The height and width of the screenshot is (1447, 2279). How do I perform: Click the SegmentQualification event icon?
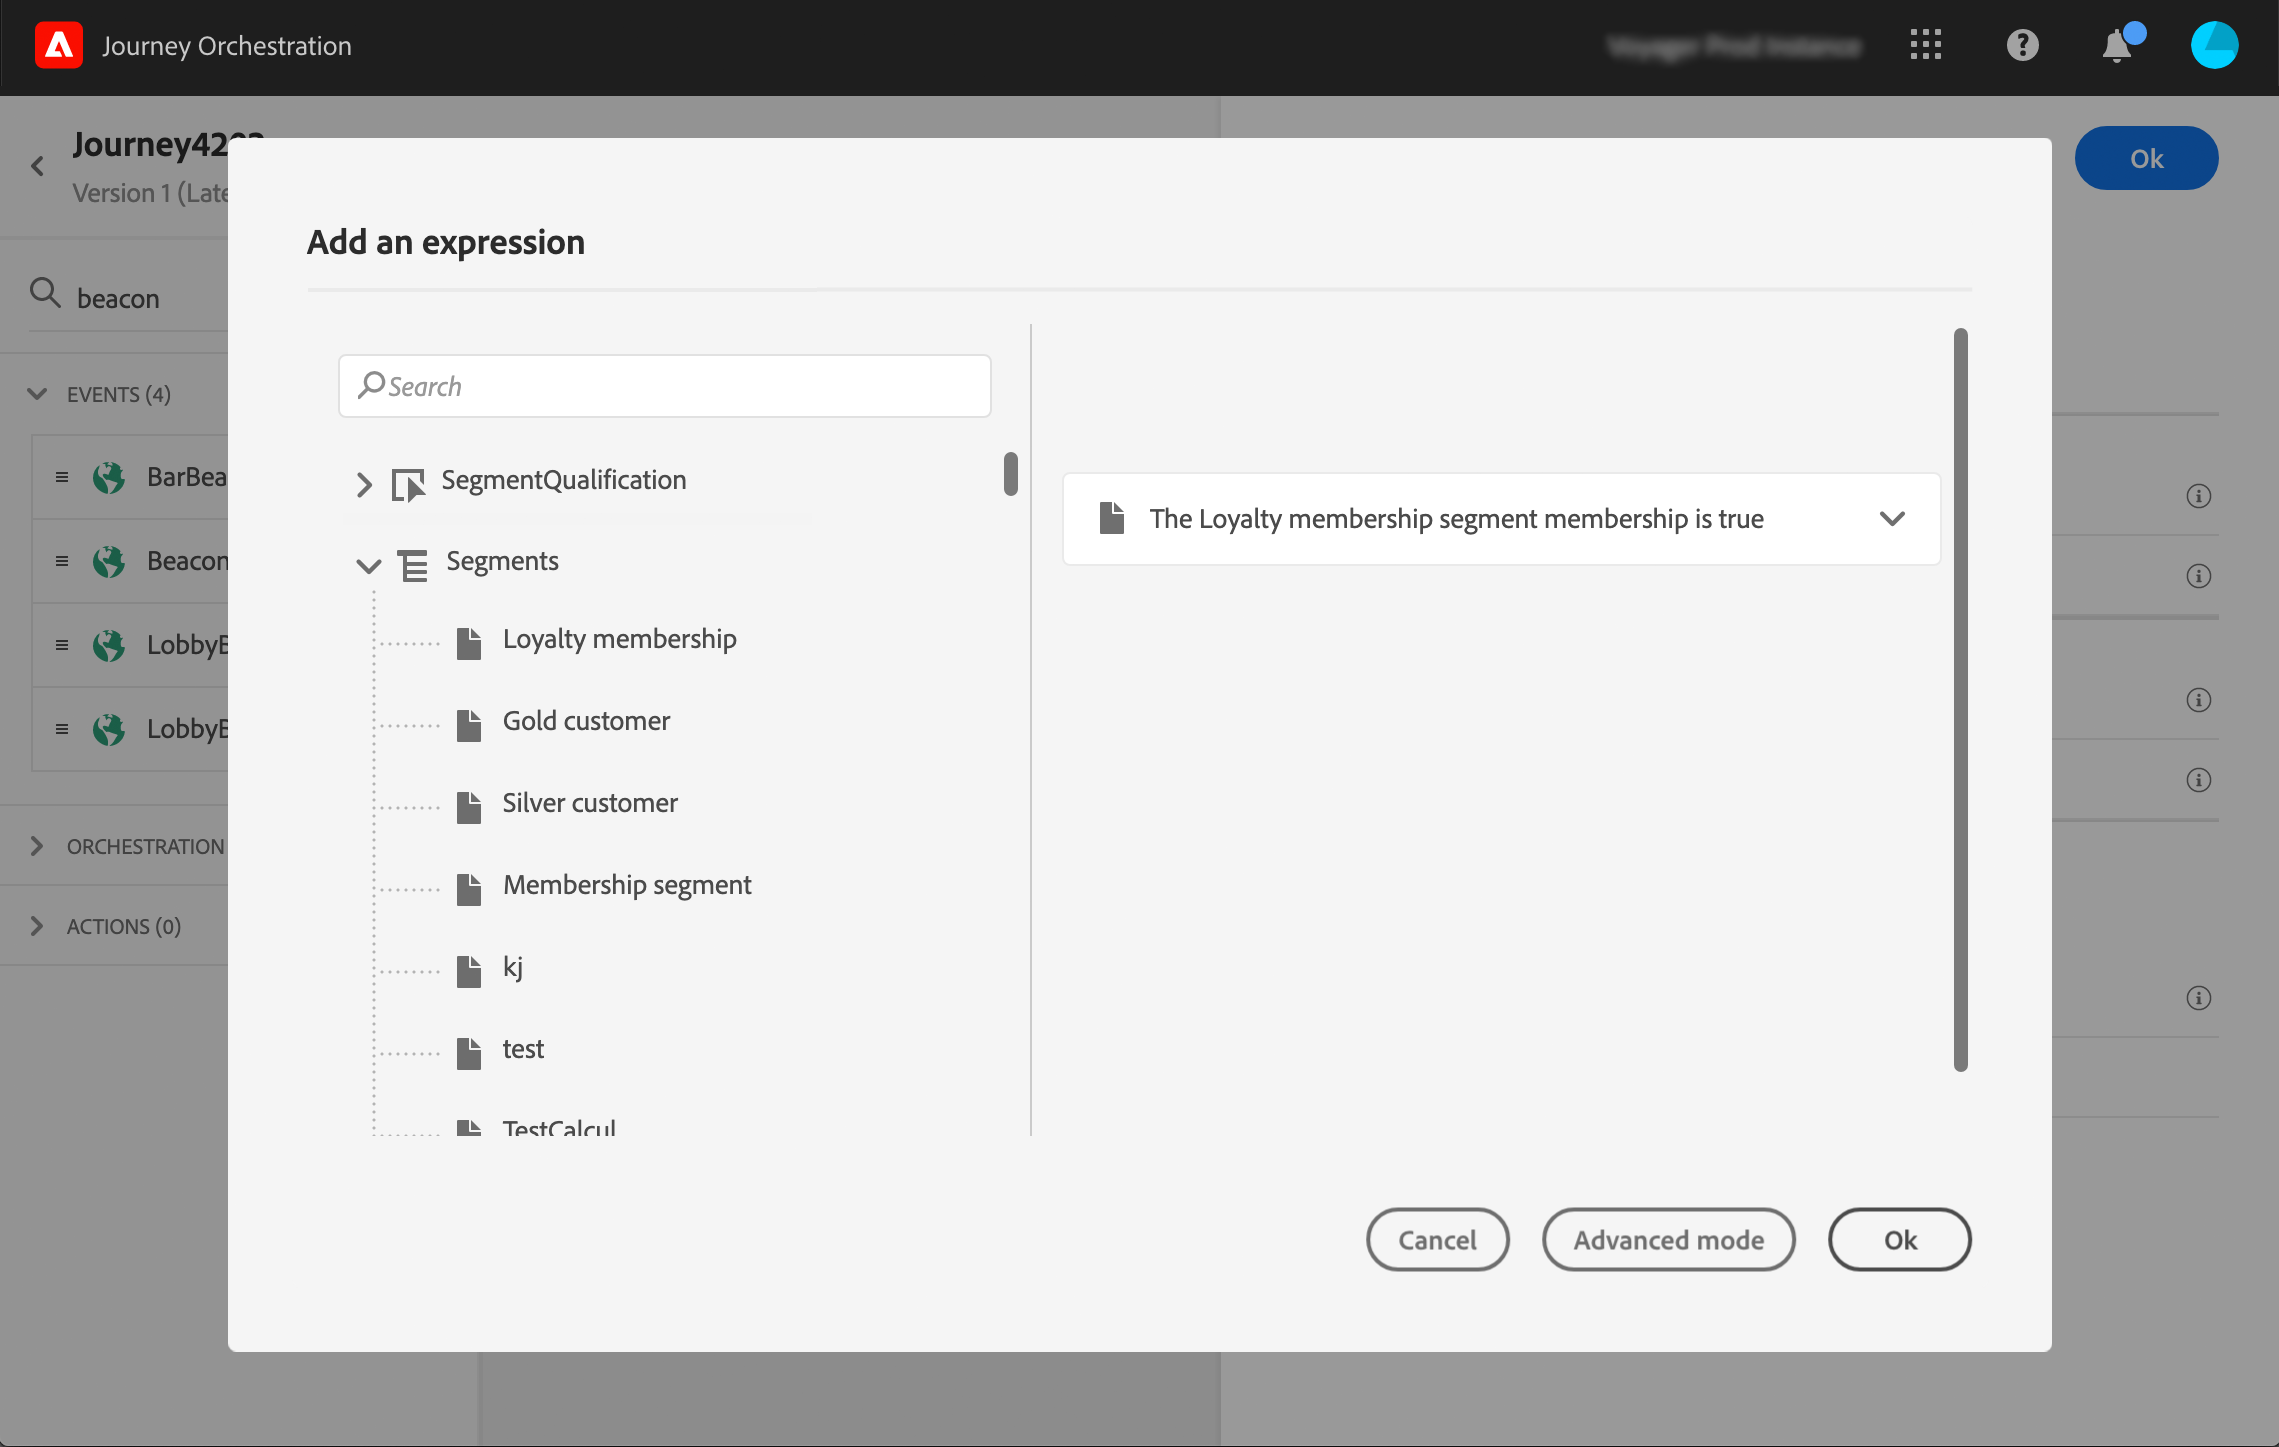coord(408,484)
